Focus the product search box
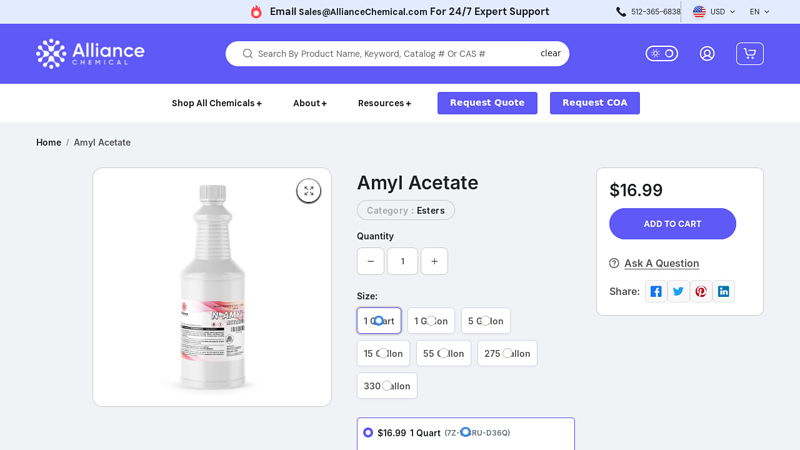Viewport: 800px width, 450px height. click(395, 54)
